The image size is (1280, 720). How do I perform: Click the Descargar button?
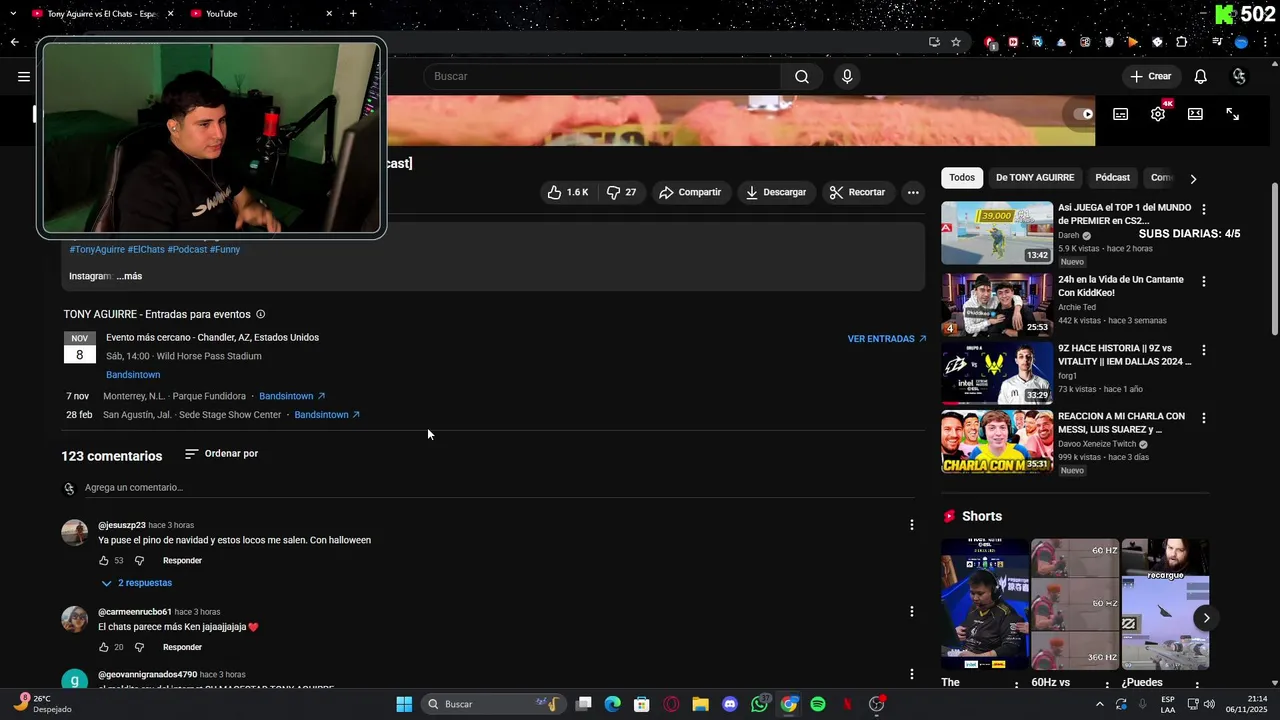[776, 192]
